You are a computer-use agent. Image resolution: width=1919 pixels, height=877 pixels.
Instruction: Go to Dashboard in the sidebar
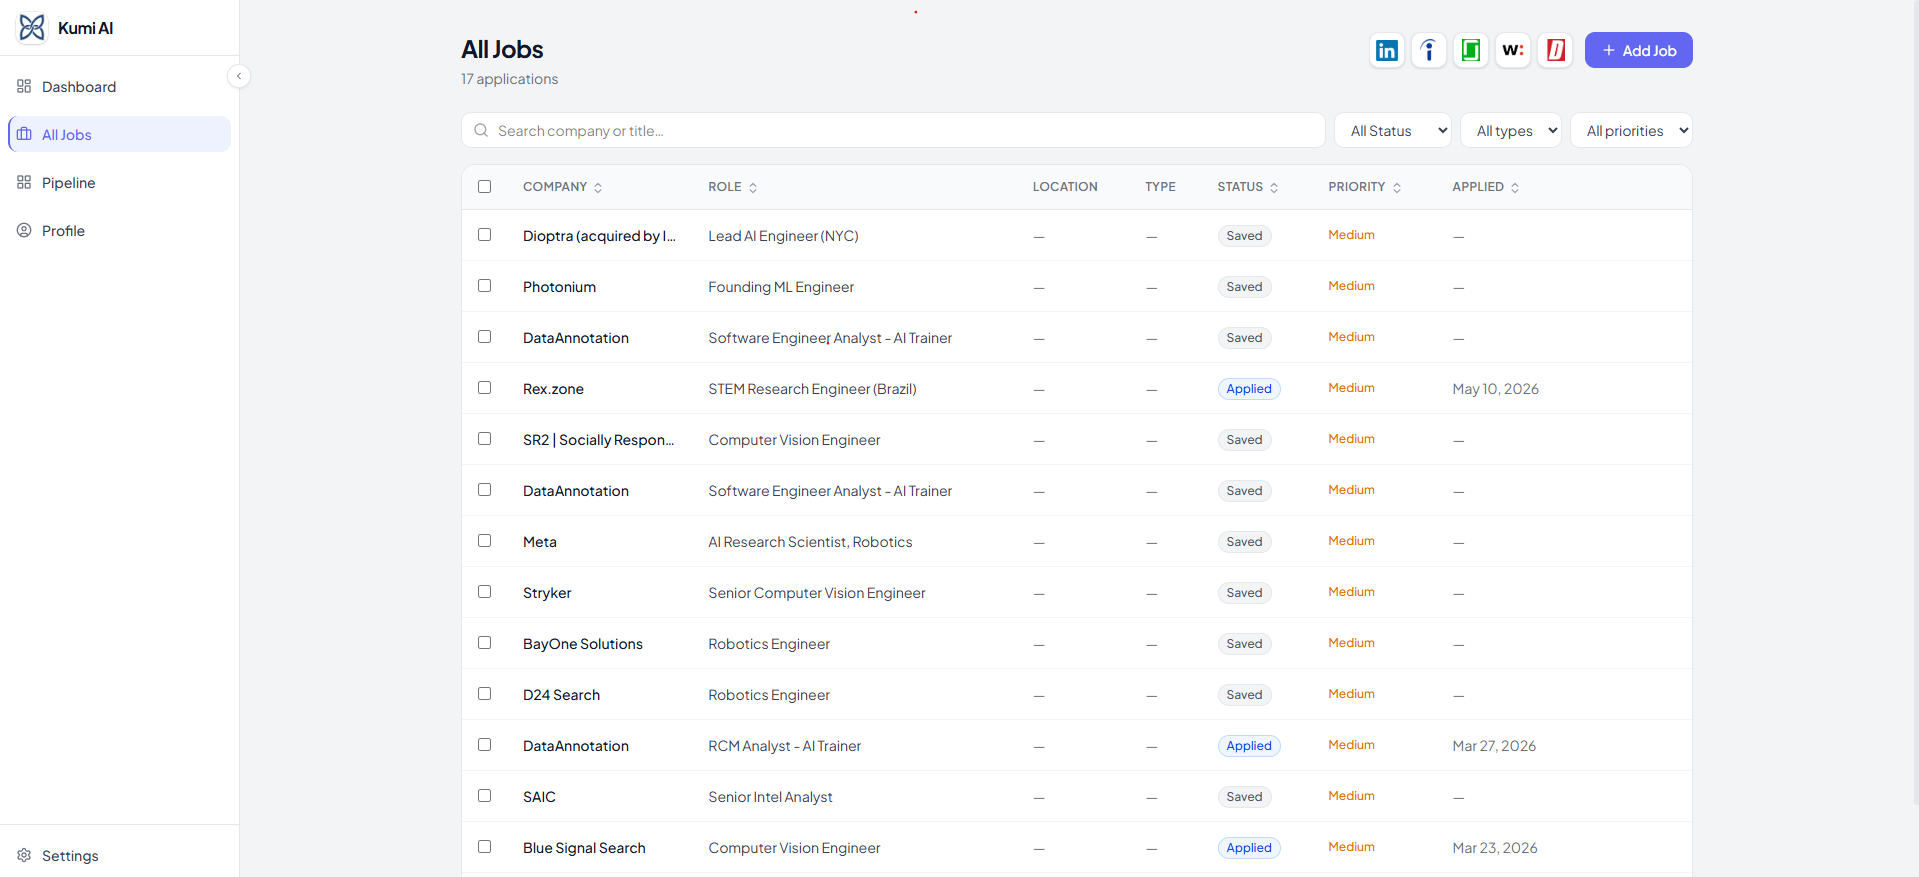(x=119, y=87)
